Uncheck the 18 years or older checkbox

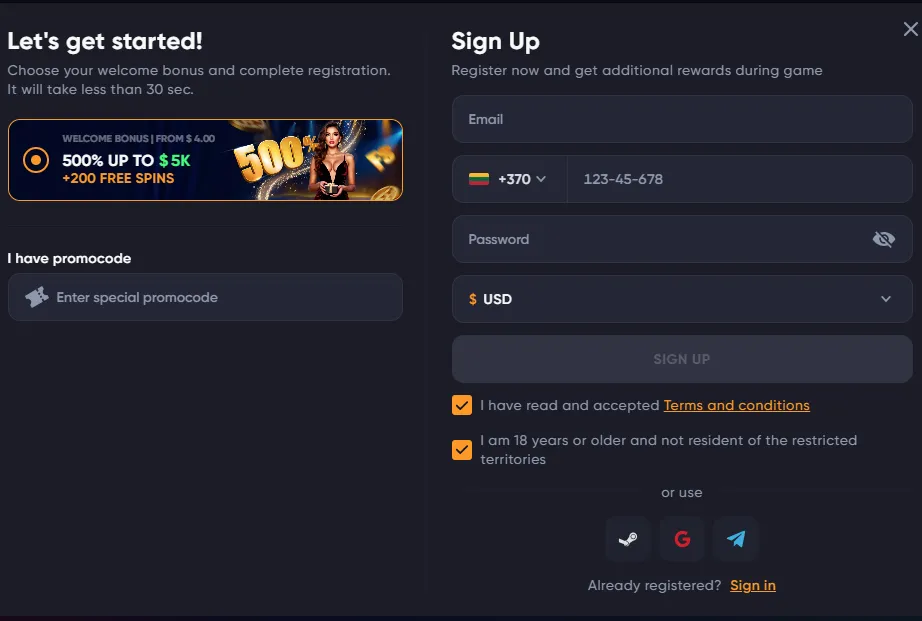coord(462,449)
